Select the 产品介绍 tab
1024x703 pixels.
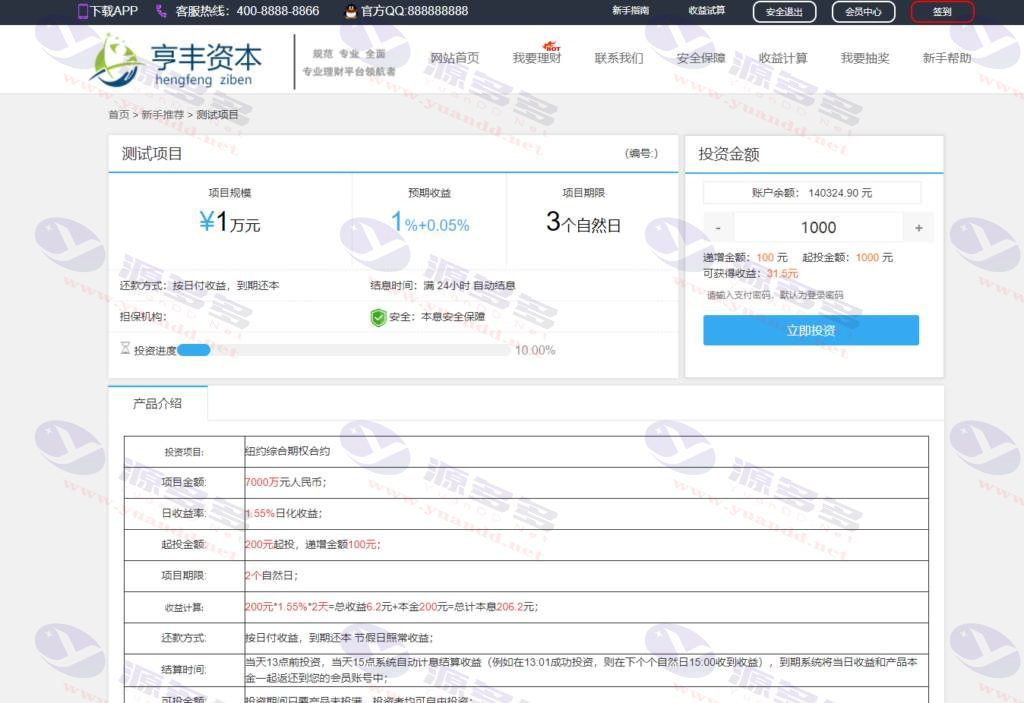157,403
